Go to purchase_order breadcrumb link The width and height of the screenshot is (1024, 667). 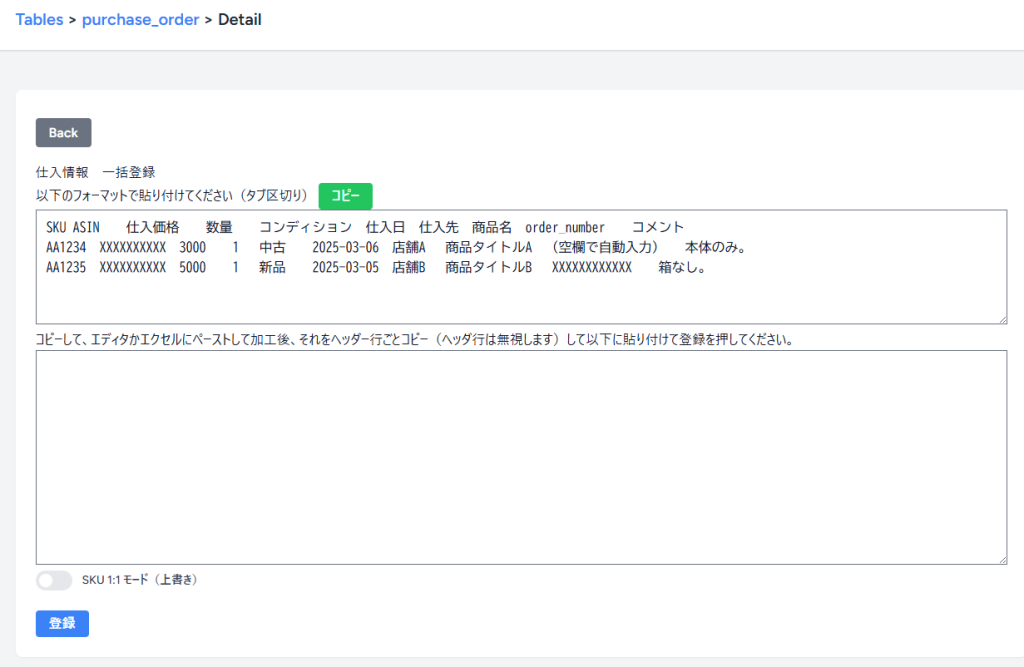[140, 19]
